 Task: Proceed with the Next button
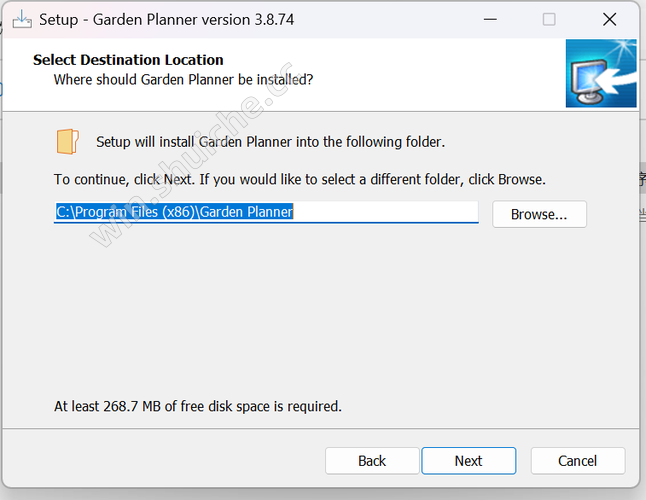click(x=468, y=460)
